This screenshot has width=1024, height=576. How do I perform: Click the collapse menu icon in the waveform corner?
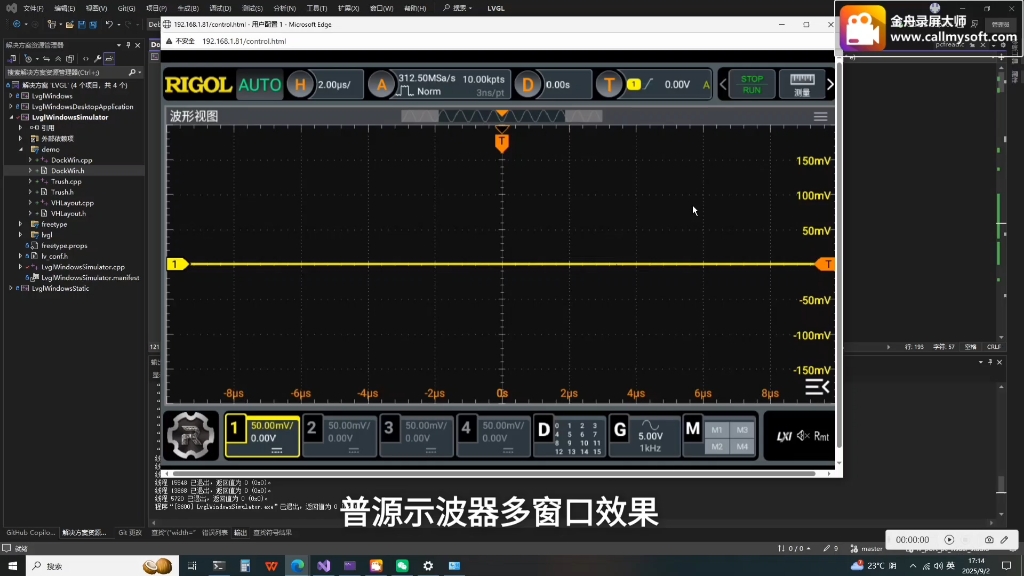coord(817,387)
